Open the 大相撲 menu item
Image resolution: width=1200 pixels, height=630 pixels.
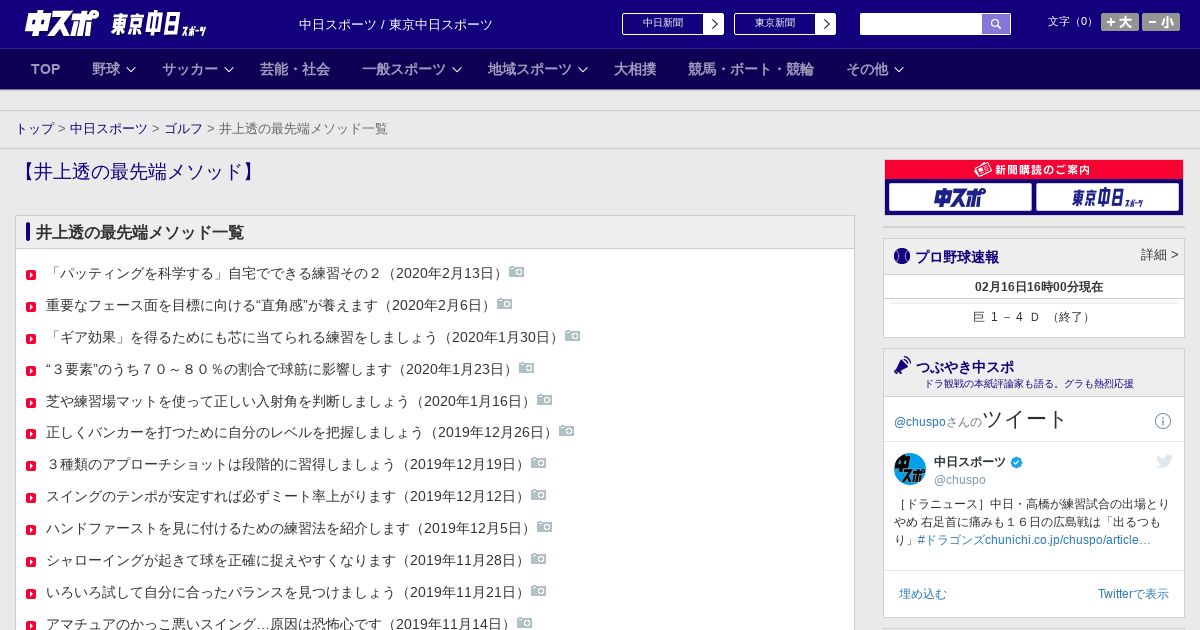[635, 69]
